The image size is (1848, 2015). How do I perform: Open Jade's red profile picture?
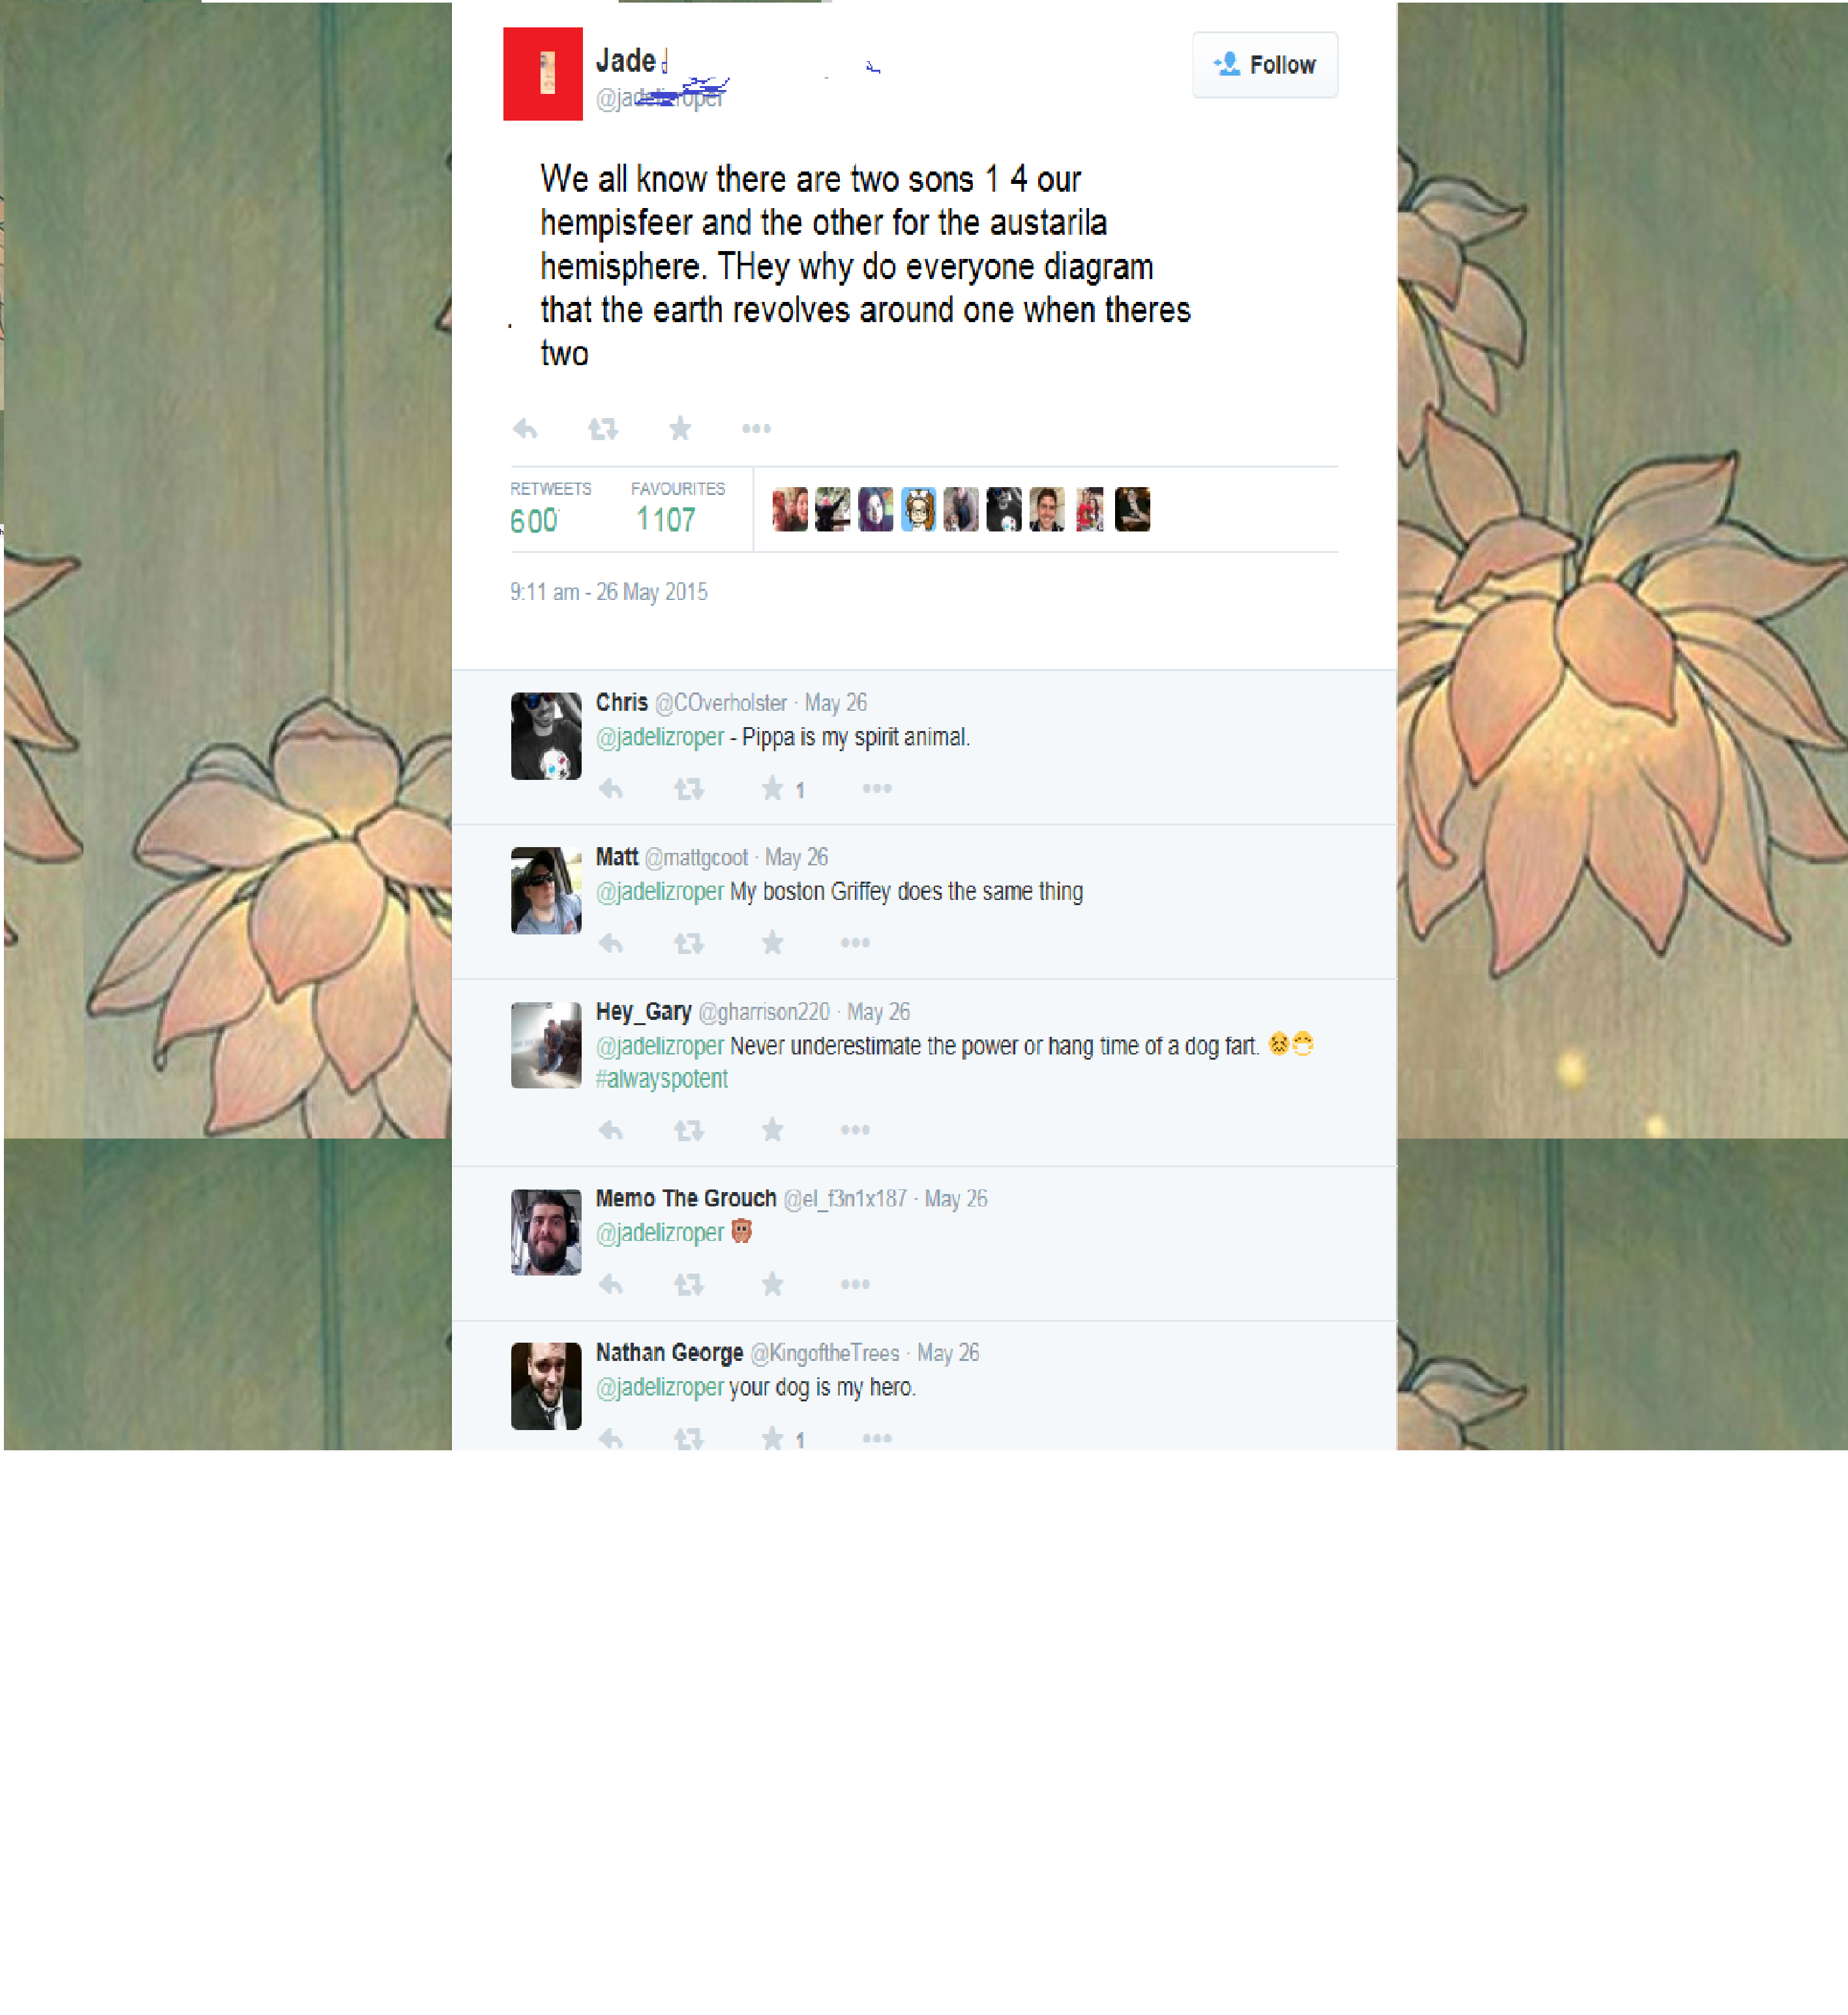(x=542, y=74)
